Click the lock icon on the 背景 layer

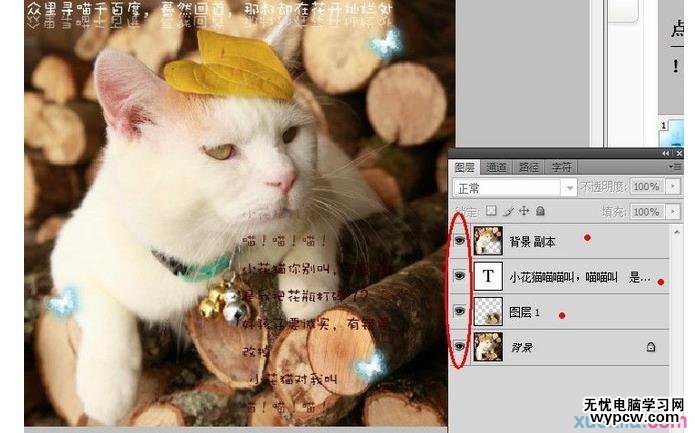(x=651, y=346)
